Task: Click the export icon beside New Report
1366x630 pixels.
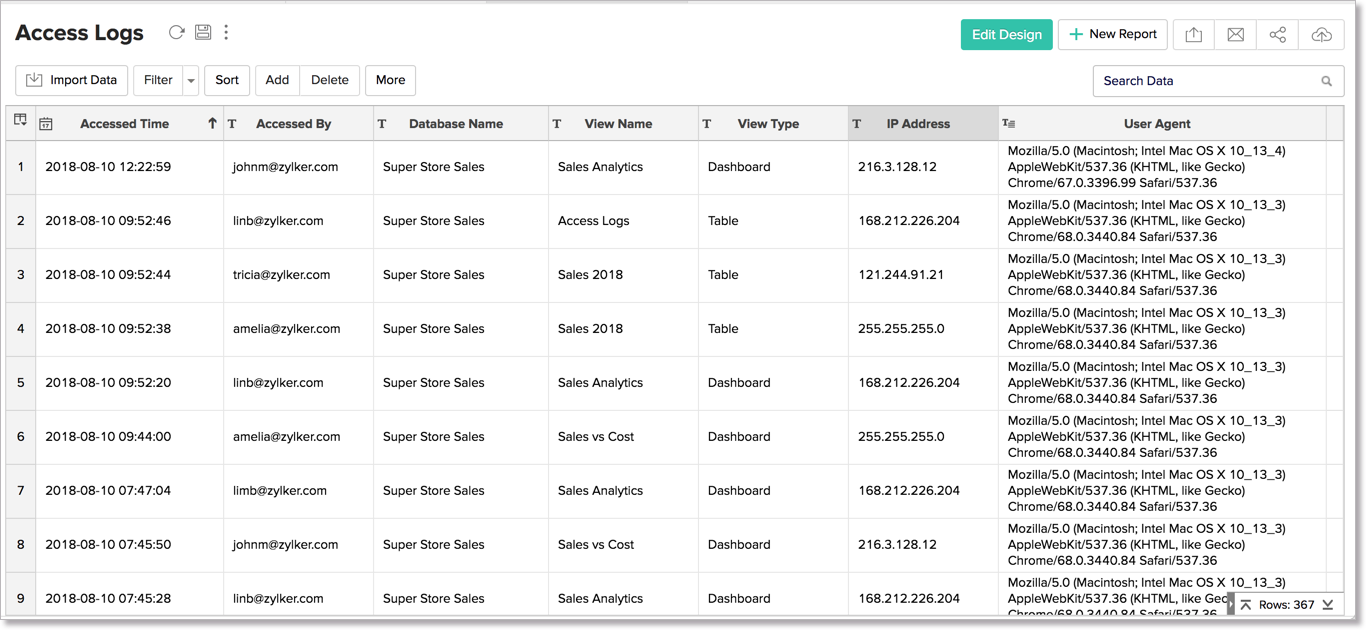Action: (x=1194, y=35)
